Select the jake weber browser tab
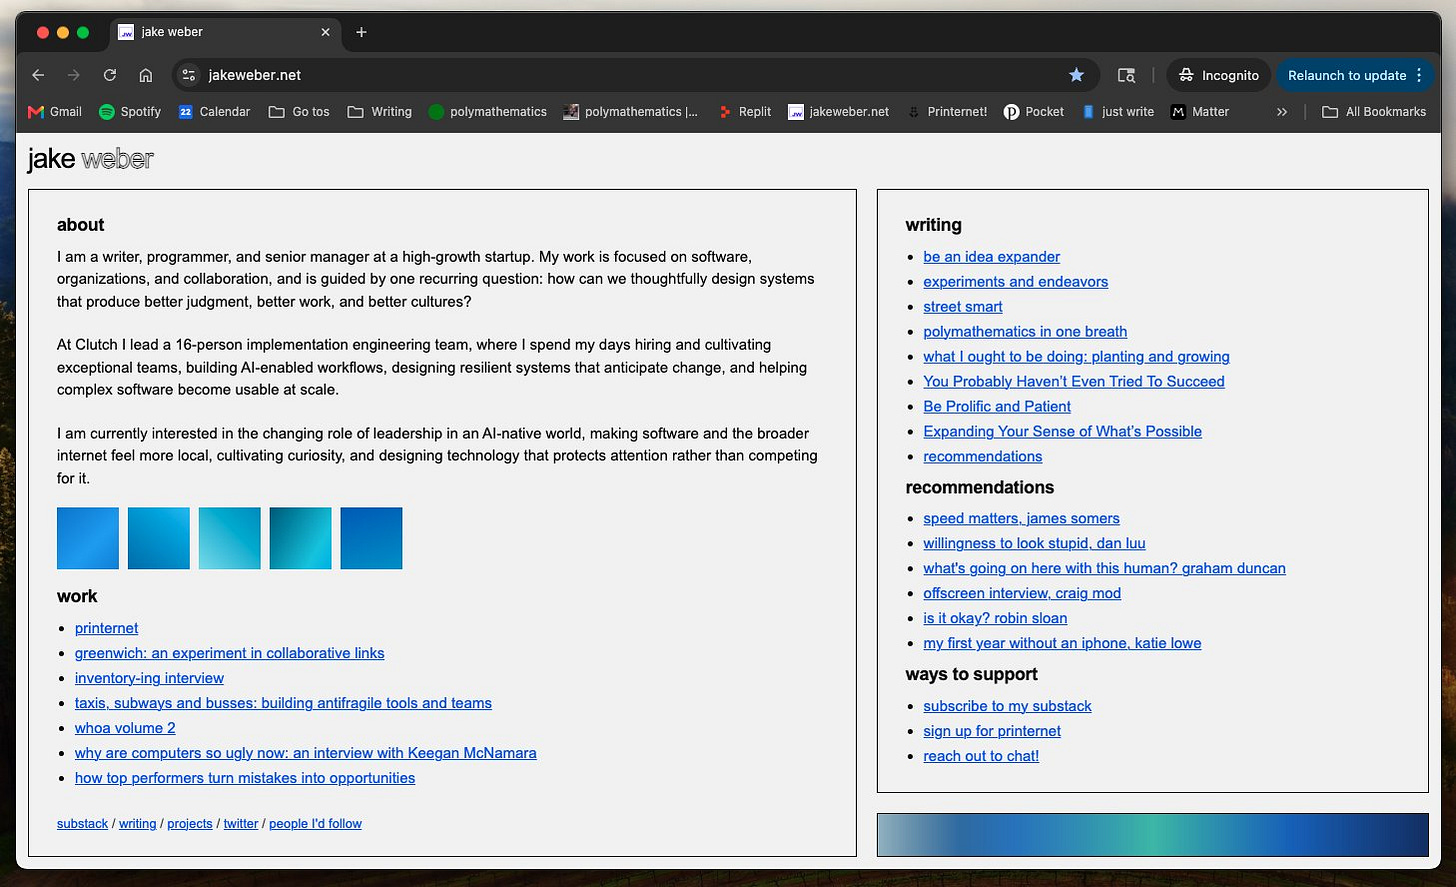 [225, 32]
